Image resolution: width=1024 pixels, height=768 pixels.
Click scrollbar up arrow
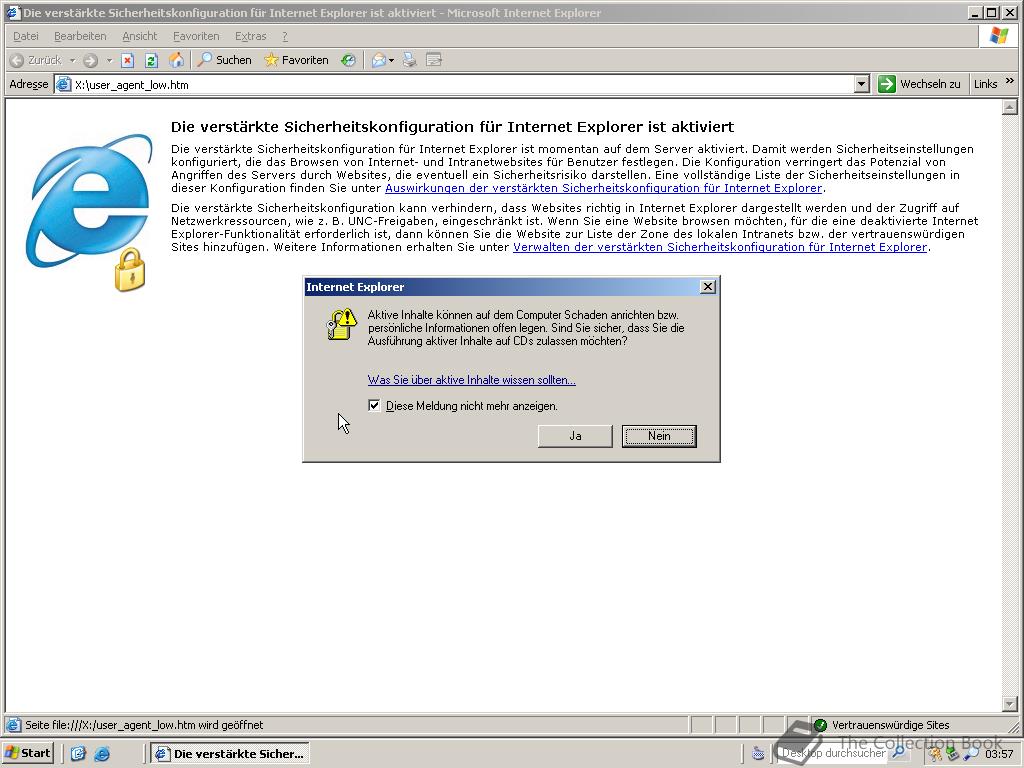[x=1010, y=106]
